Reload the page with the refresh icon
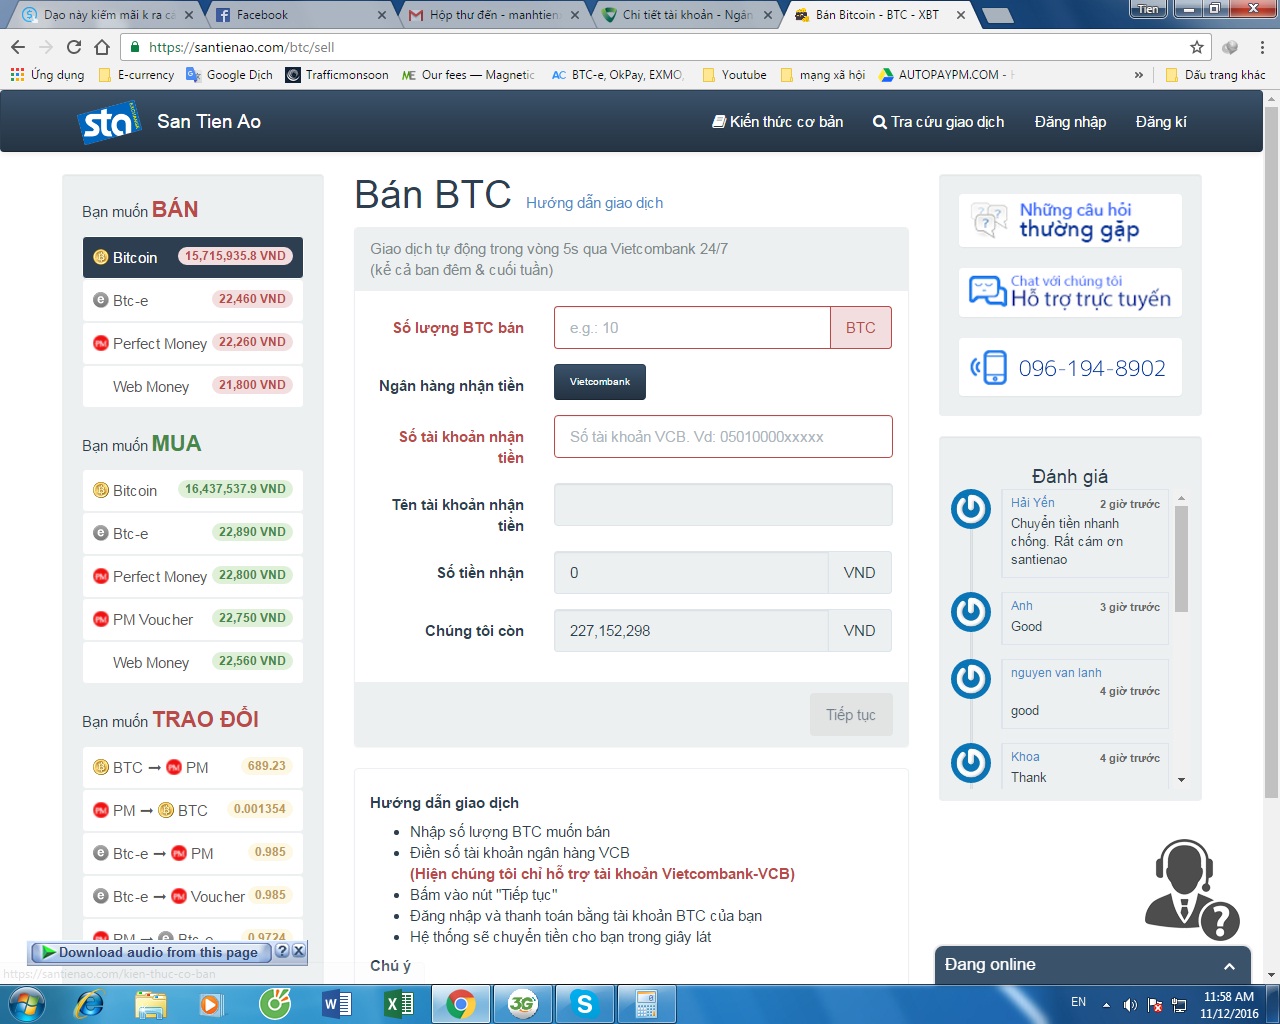 [74, 47]
